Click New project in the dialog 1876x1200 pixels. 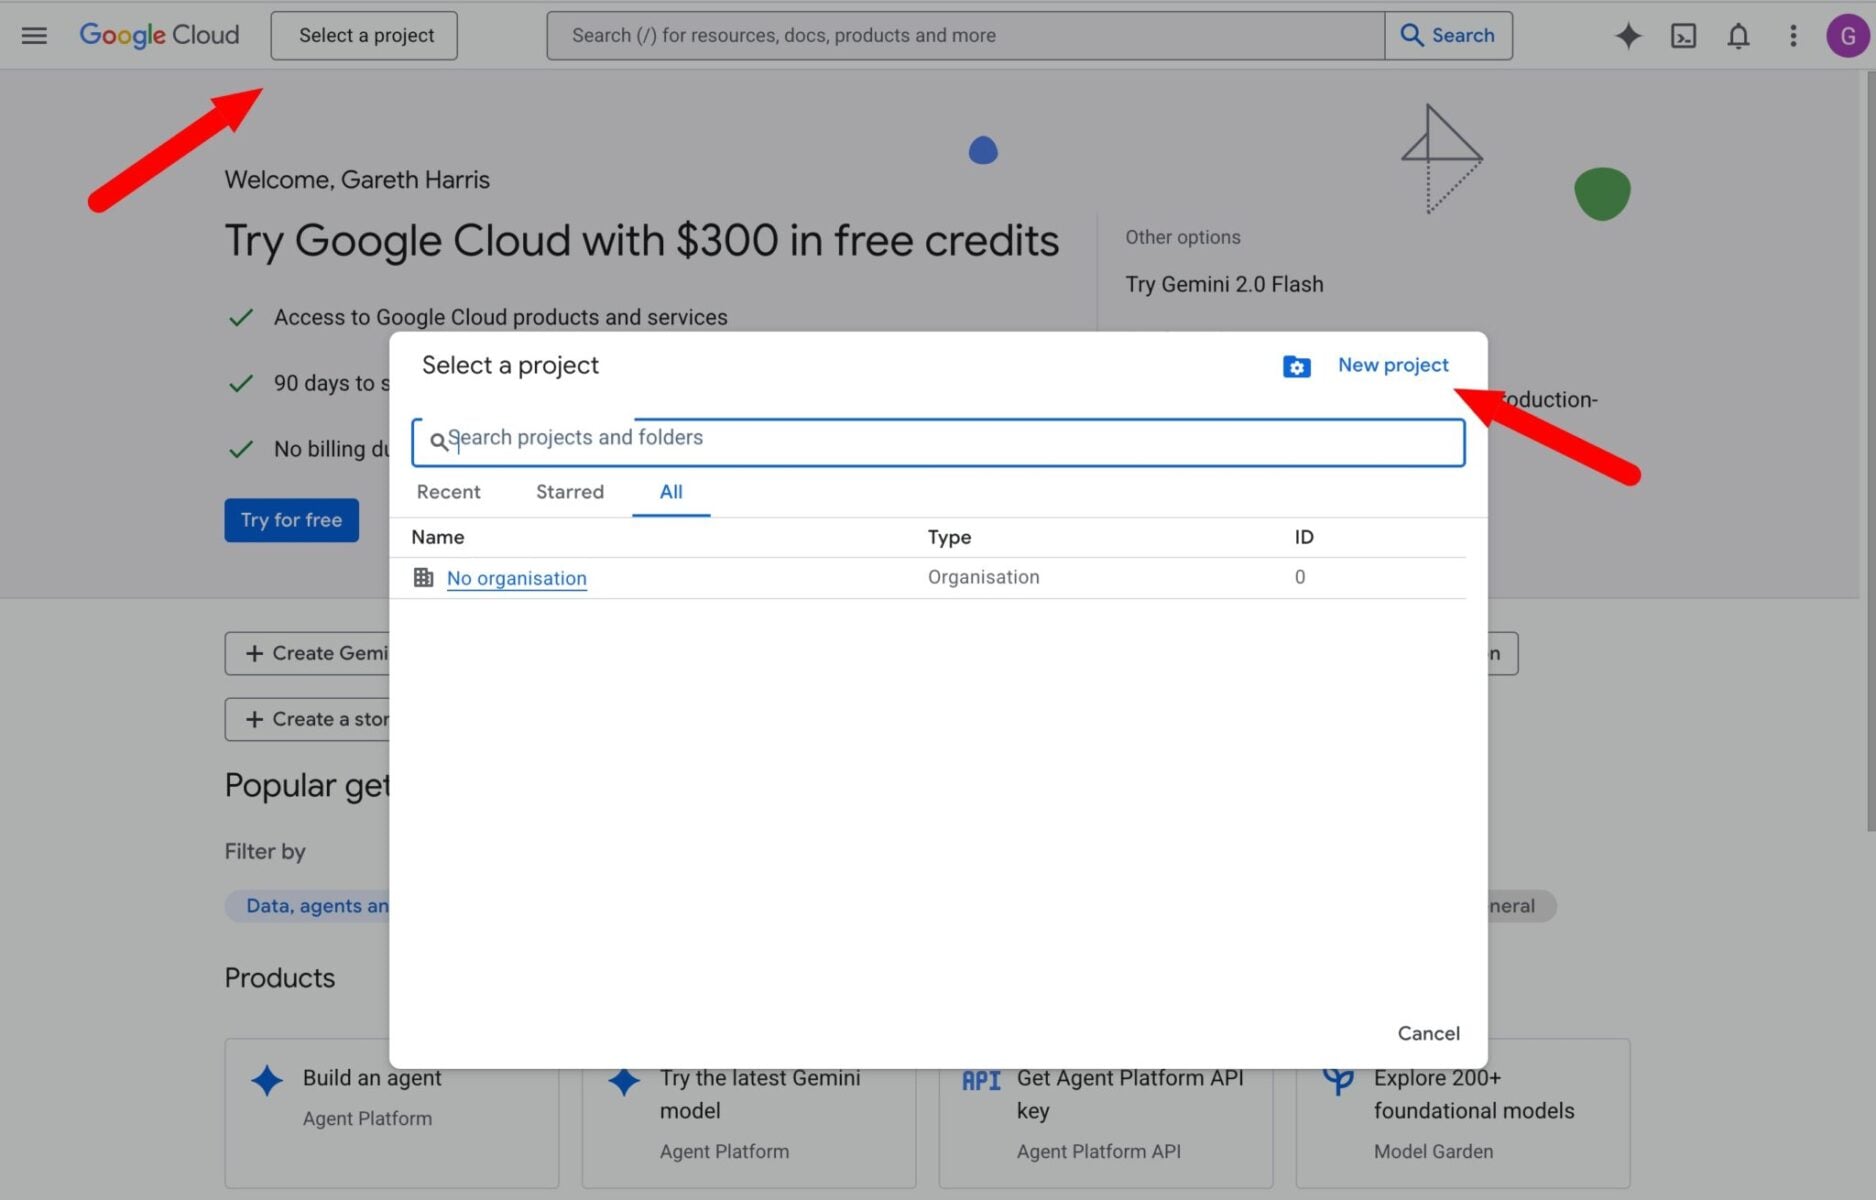point(1393,365)
